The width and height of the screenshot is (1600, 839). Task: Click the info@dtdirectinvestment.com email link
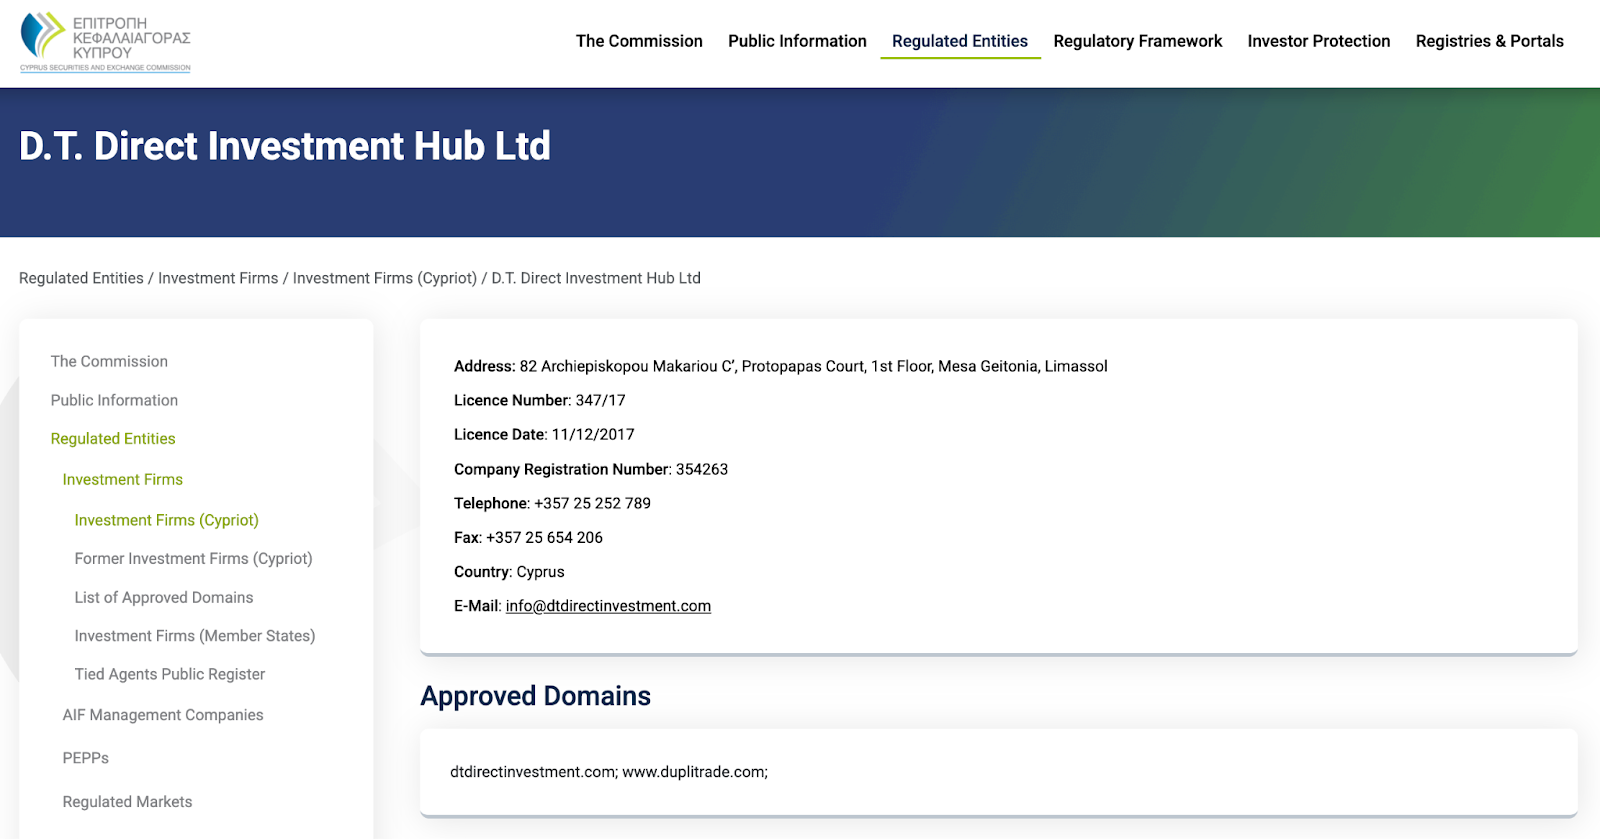[608, 606]
